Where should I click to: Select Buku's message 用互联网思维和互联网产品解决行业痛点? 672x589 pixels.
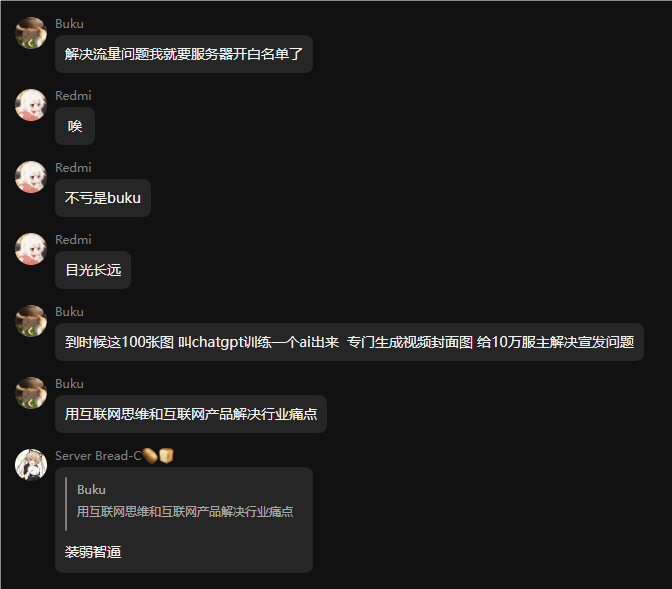[x=191, y=414]
